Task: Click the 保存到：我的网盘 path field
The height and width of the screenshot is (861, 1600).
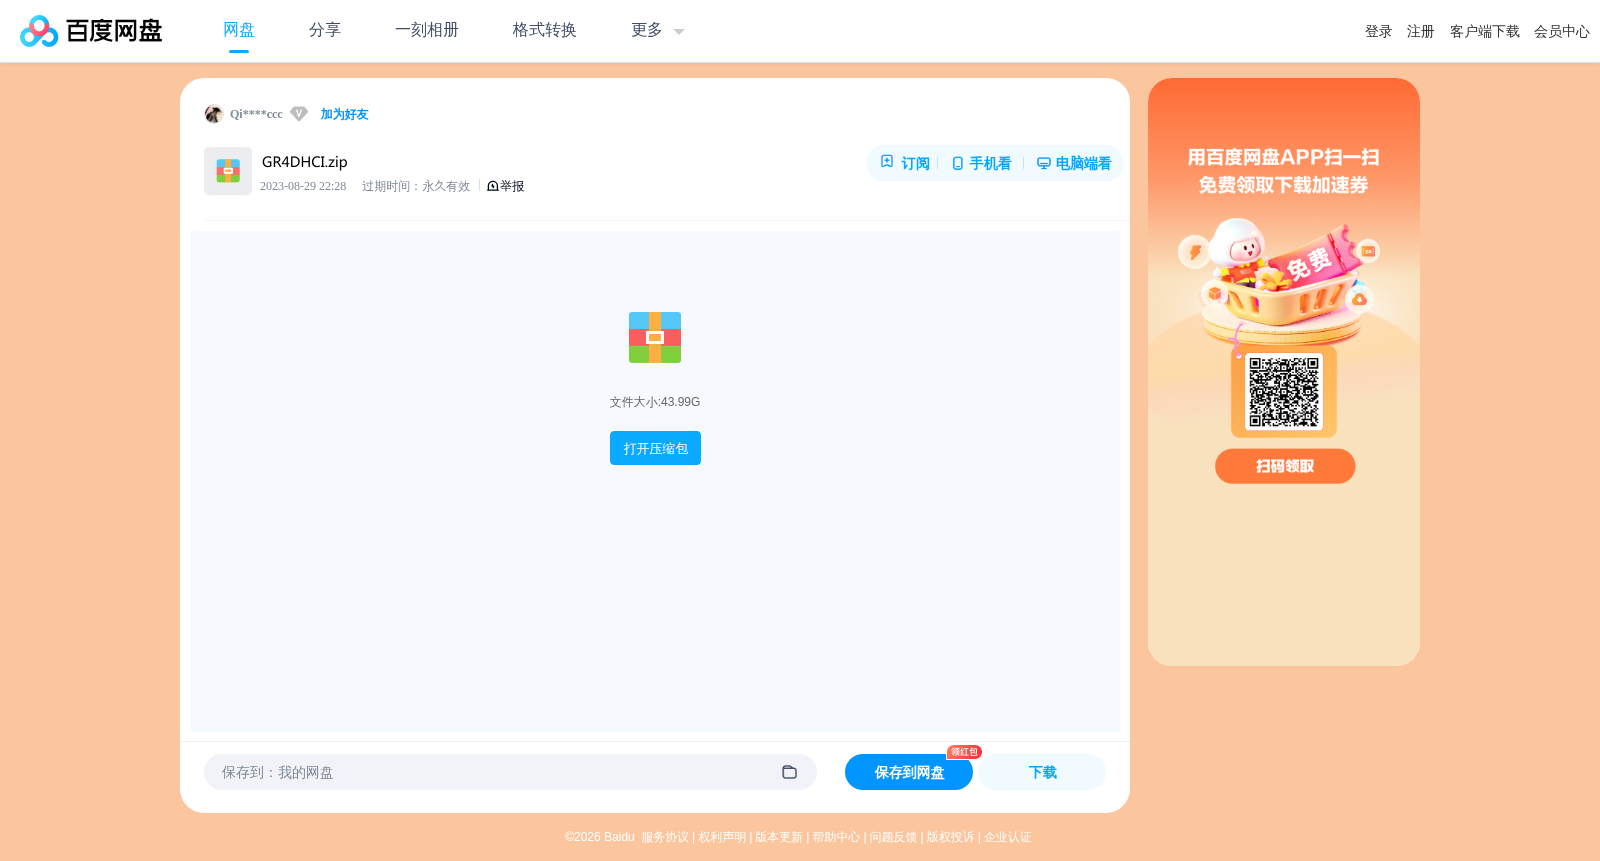Action: pos(510,772)
